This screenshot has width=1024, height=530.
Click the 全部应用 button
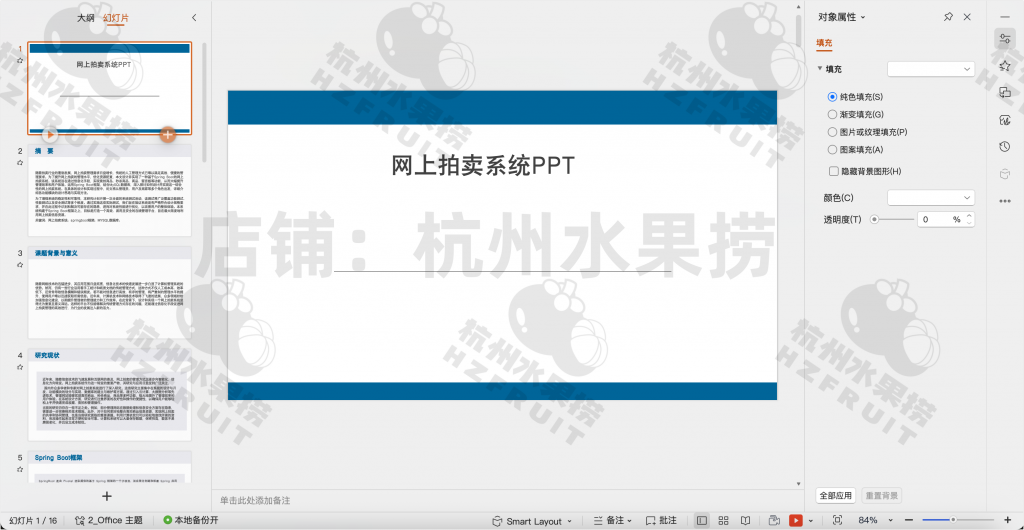point(836,495)
